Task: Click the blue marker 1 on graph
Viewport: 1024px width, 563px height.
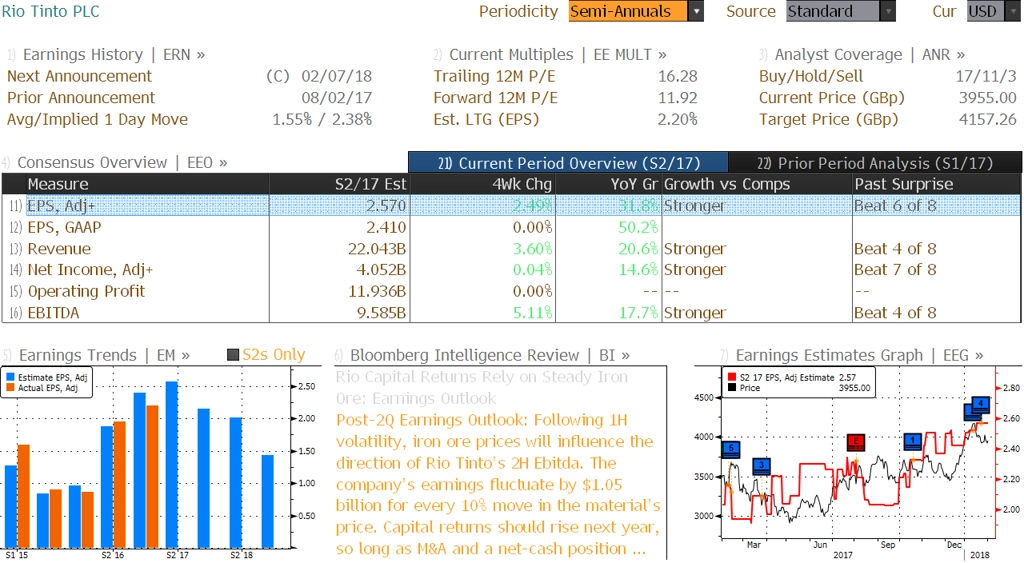Action: tap(913, 441)
